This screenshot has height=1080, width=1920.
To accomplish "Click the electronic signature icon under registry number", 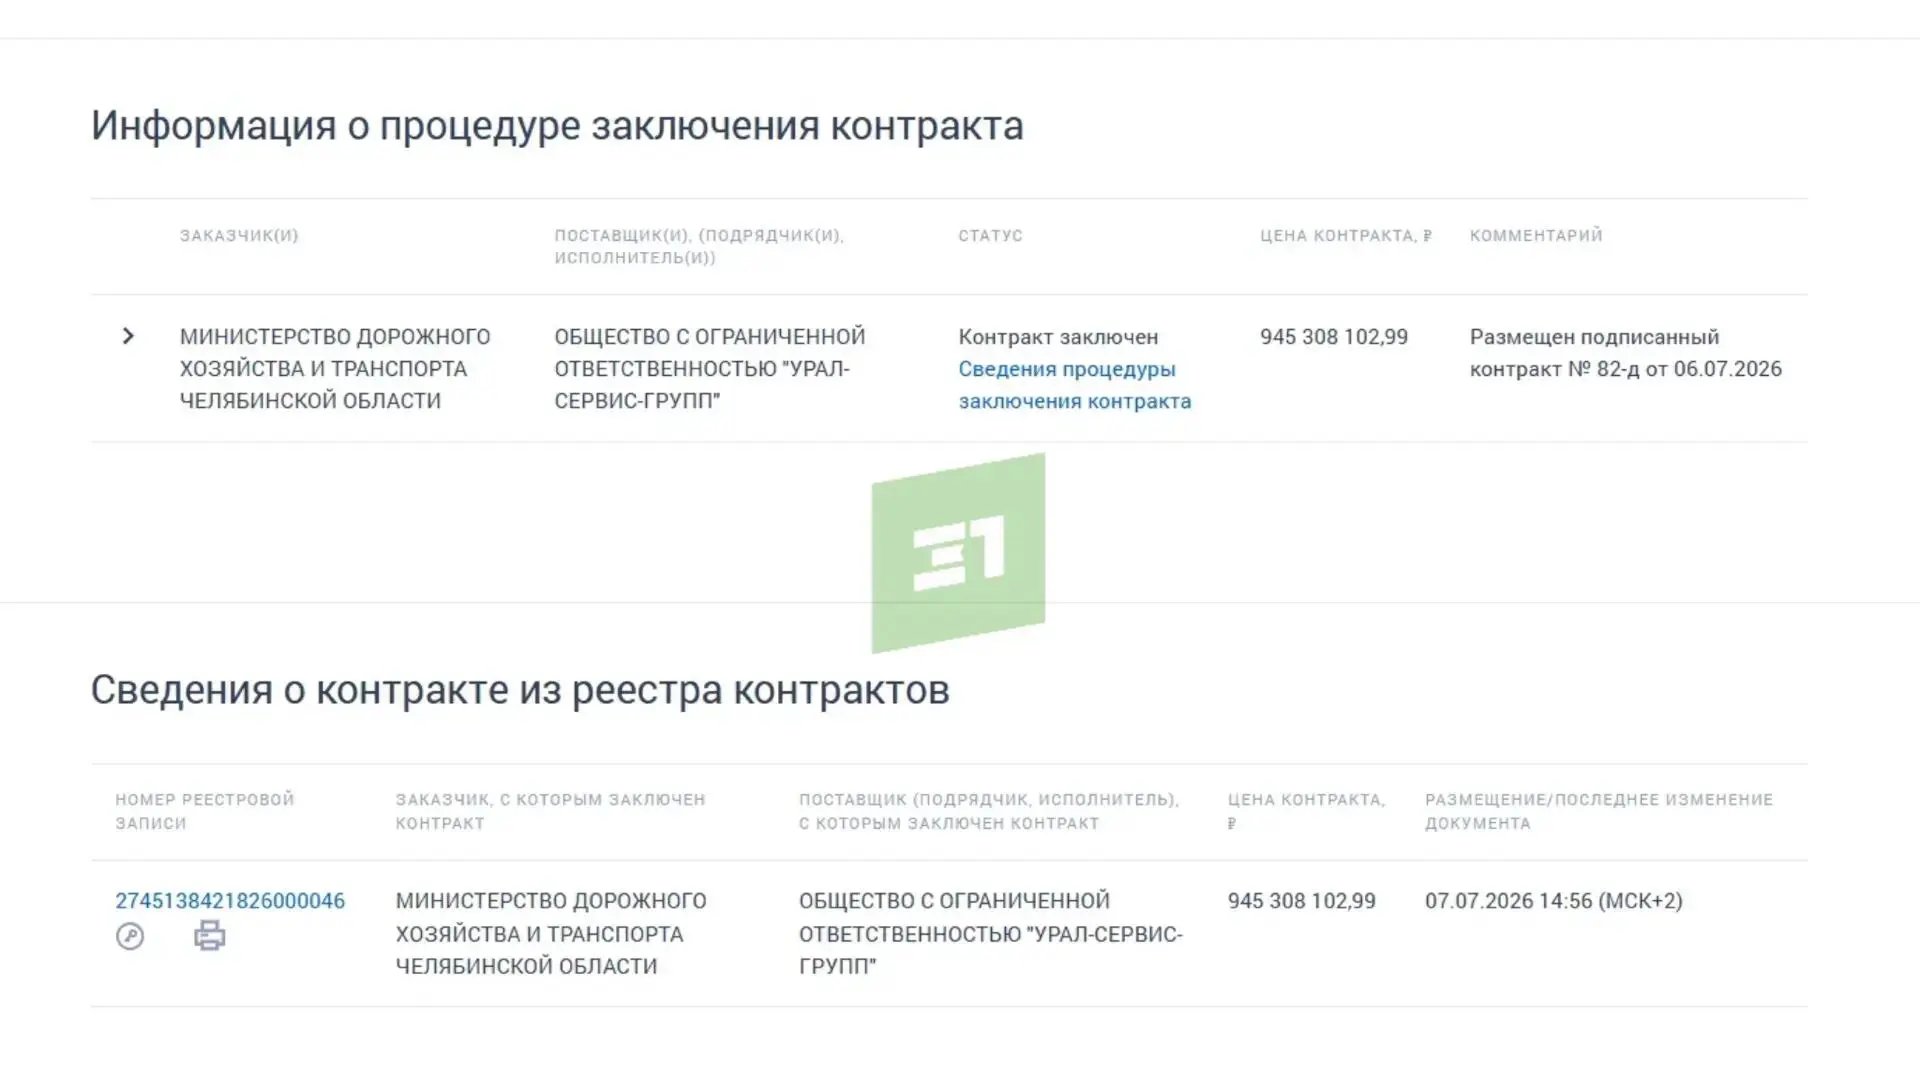I will coord(130,936).
